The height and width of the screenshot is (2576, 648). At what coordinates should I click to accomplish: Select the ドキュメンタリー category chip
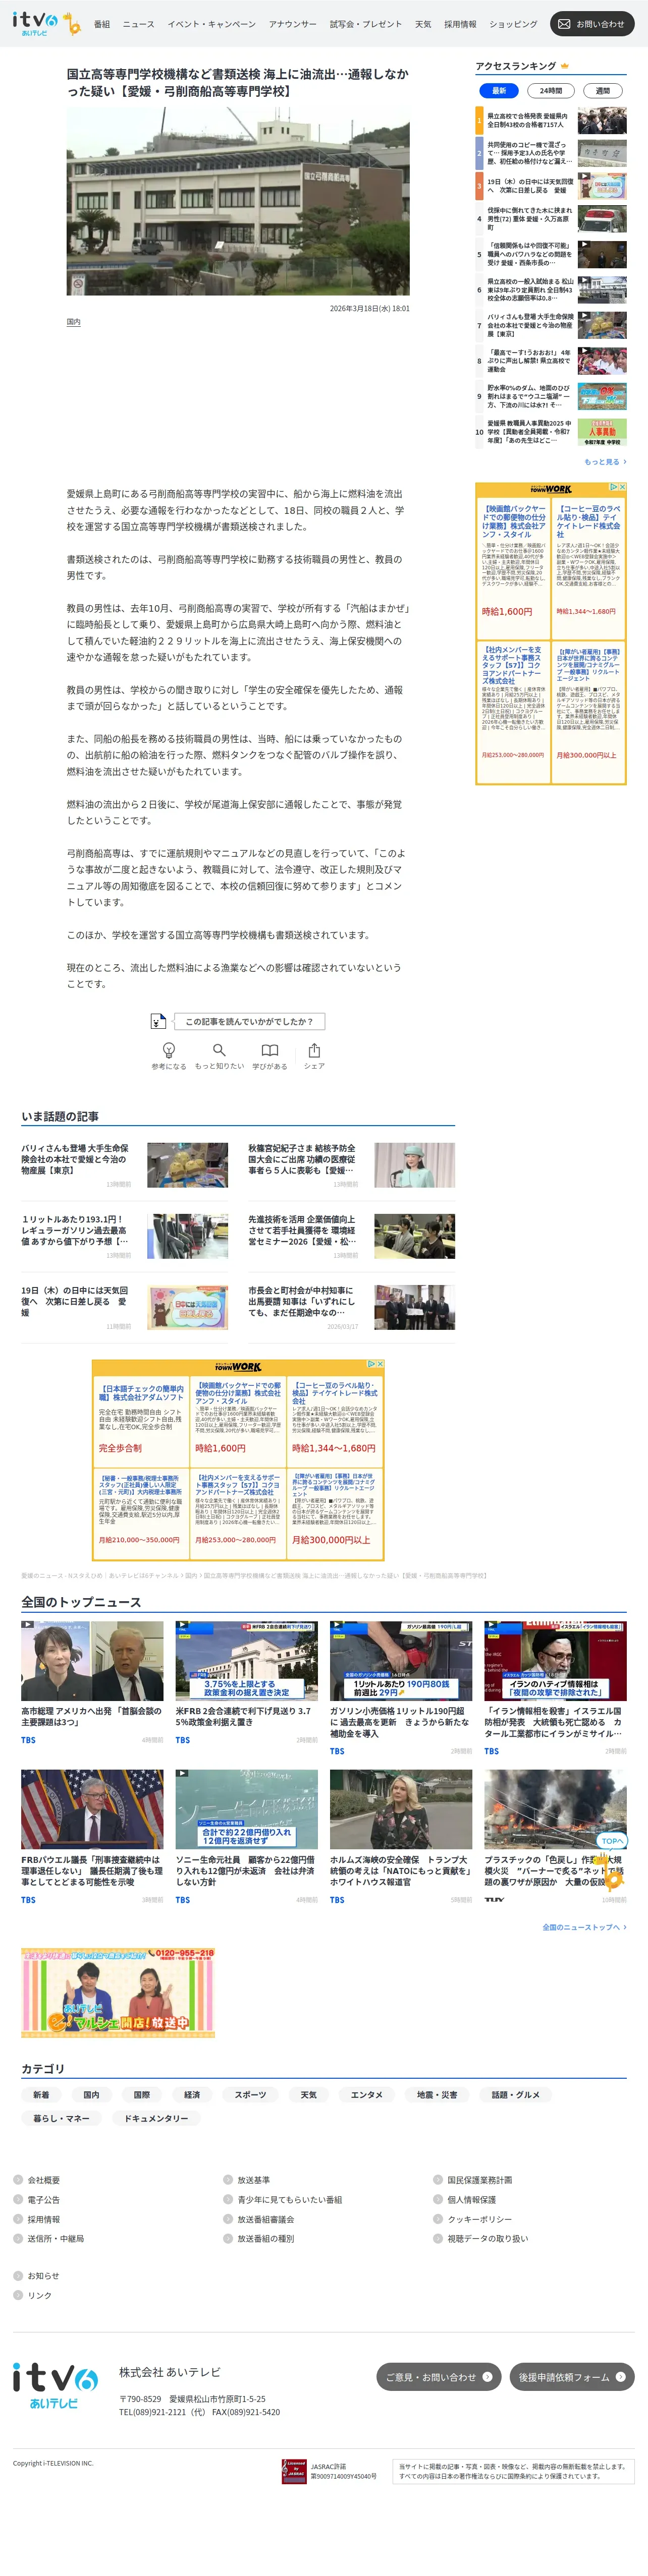tap(156, 2117)
